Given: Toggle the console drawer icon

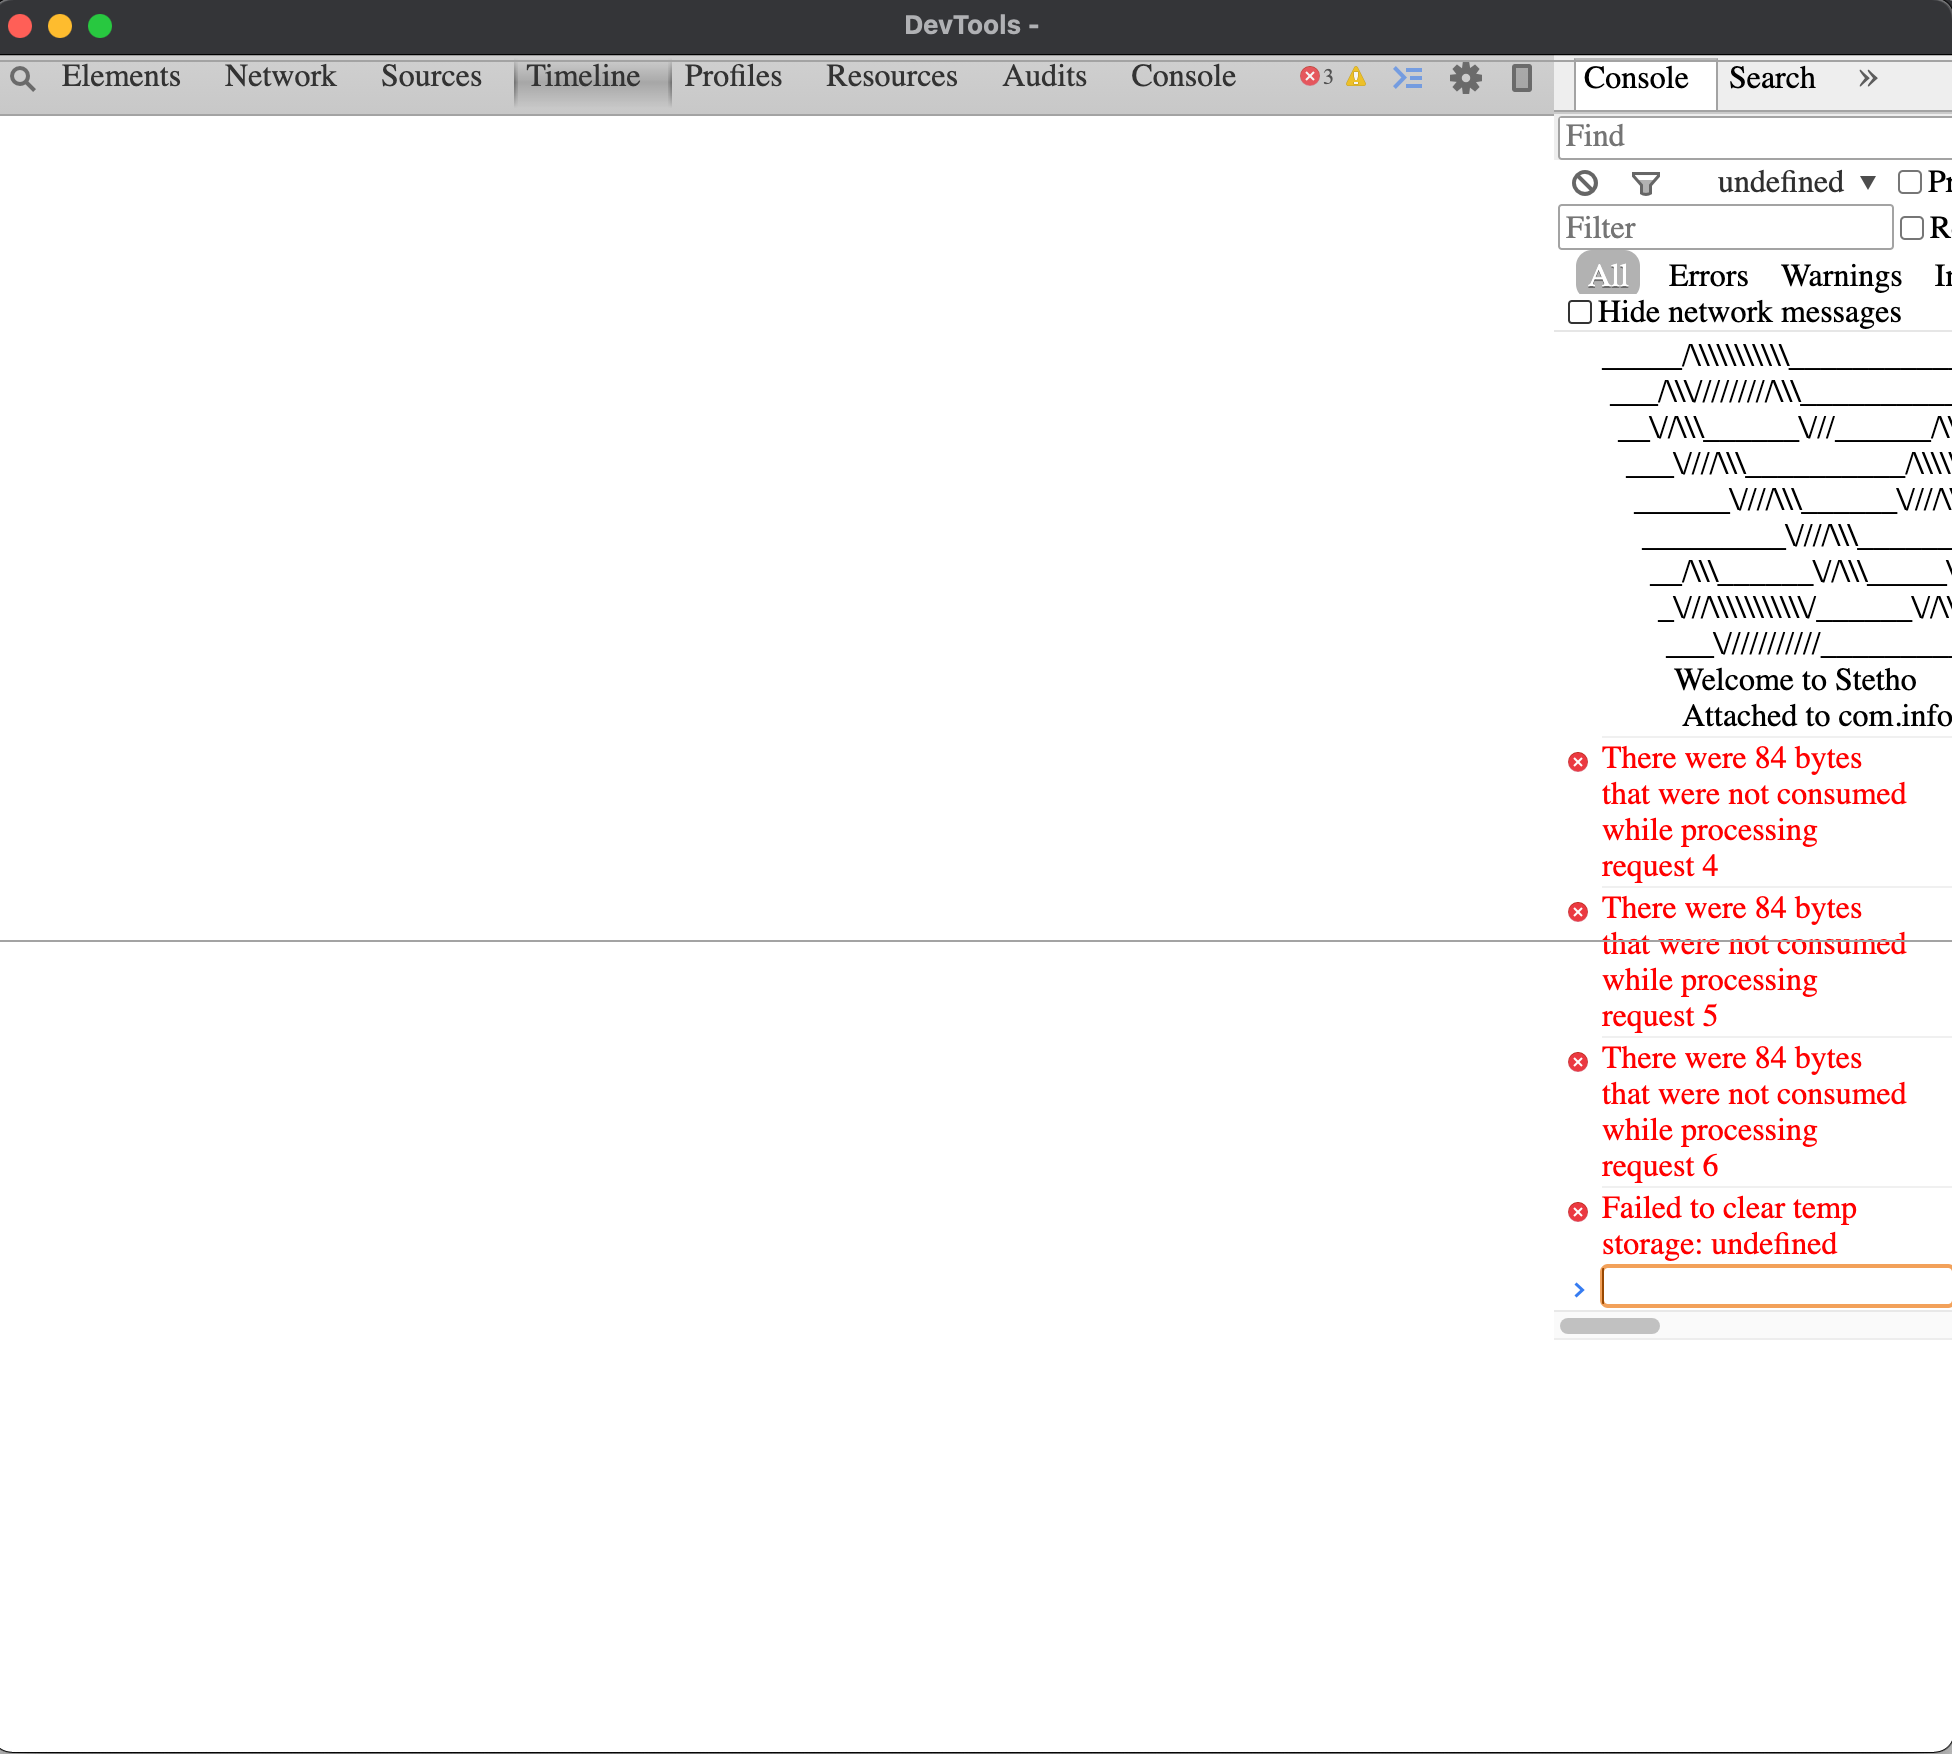Looking at the screenshot, I should coord(1407,77).
